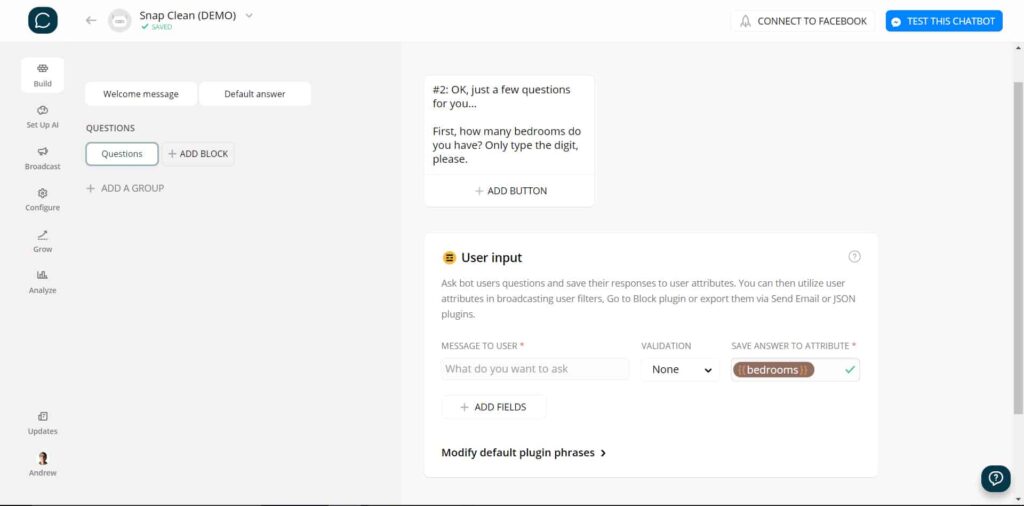Go to the Broadcast section

tap(42, 157)
